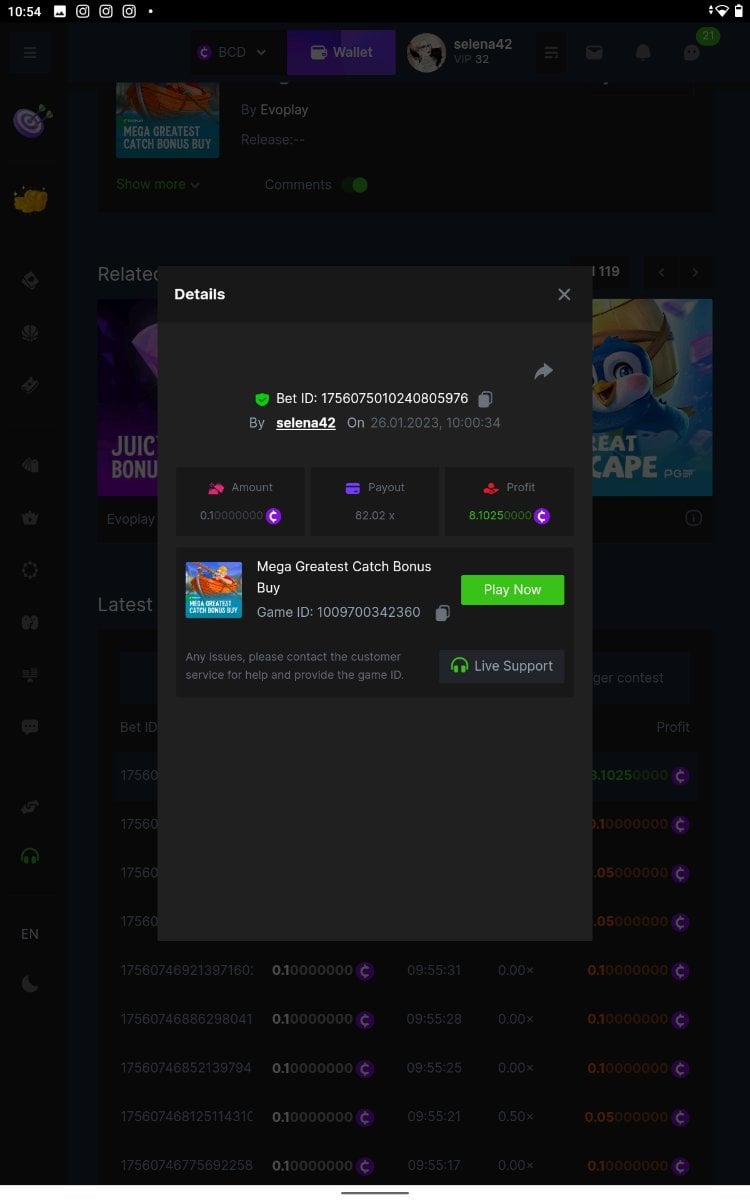View notifications bell icon
This screenshot has height=1200, width=750.
coord(643,52)
